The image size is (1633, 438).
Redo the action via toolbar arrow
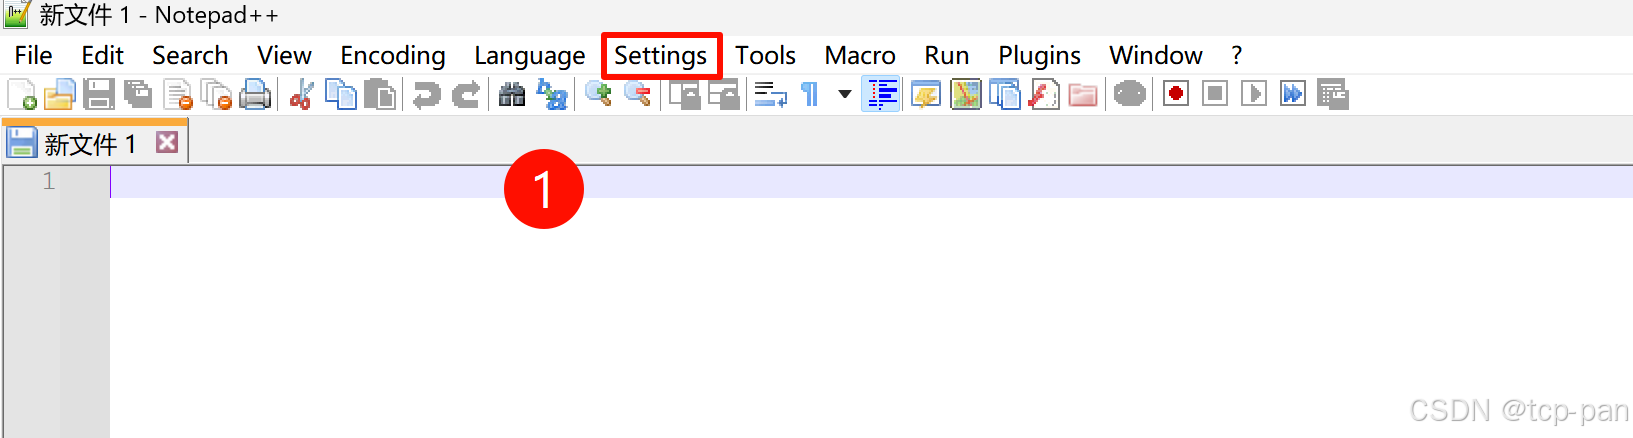click(466, 95)
